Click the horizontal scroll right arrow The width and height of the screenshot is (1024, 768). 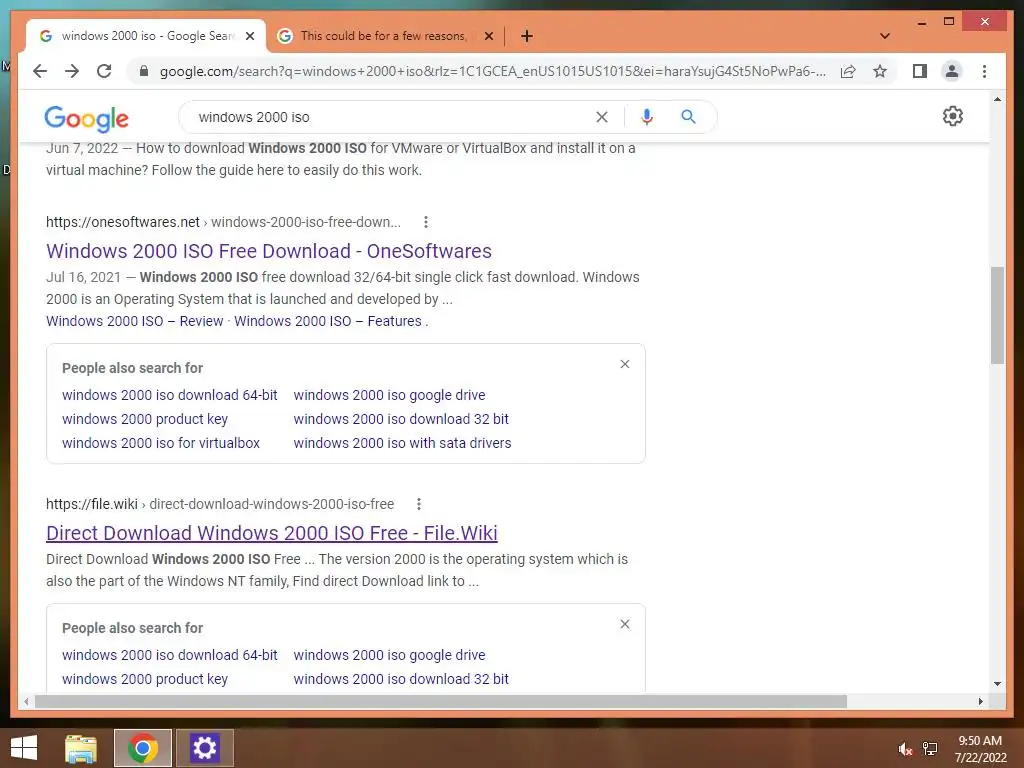coord(980,701)
